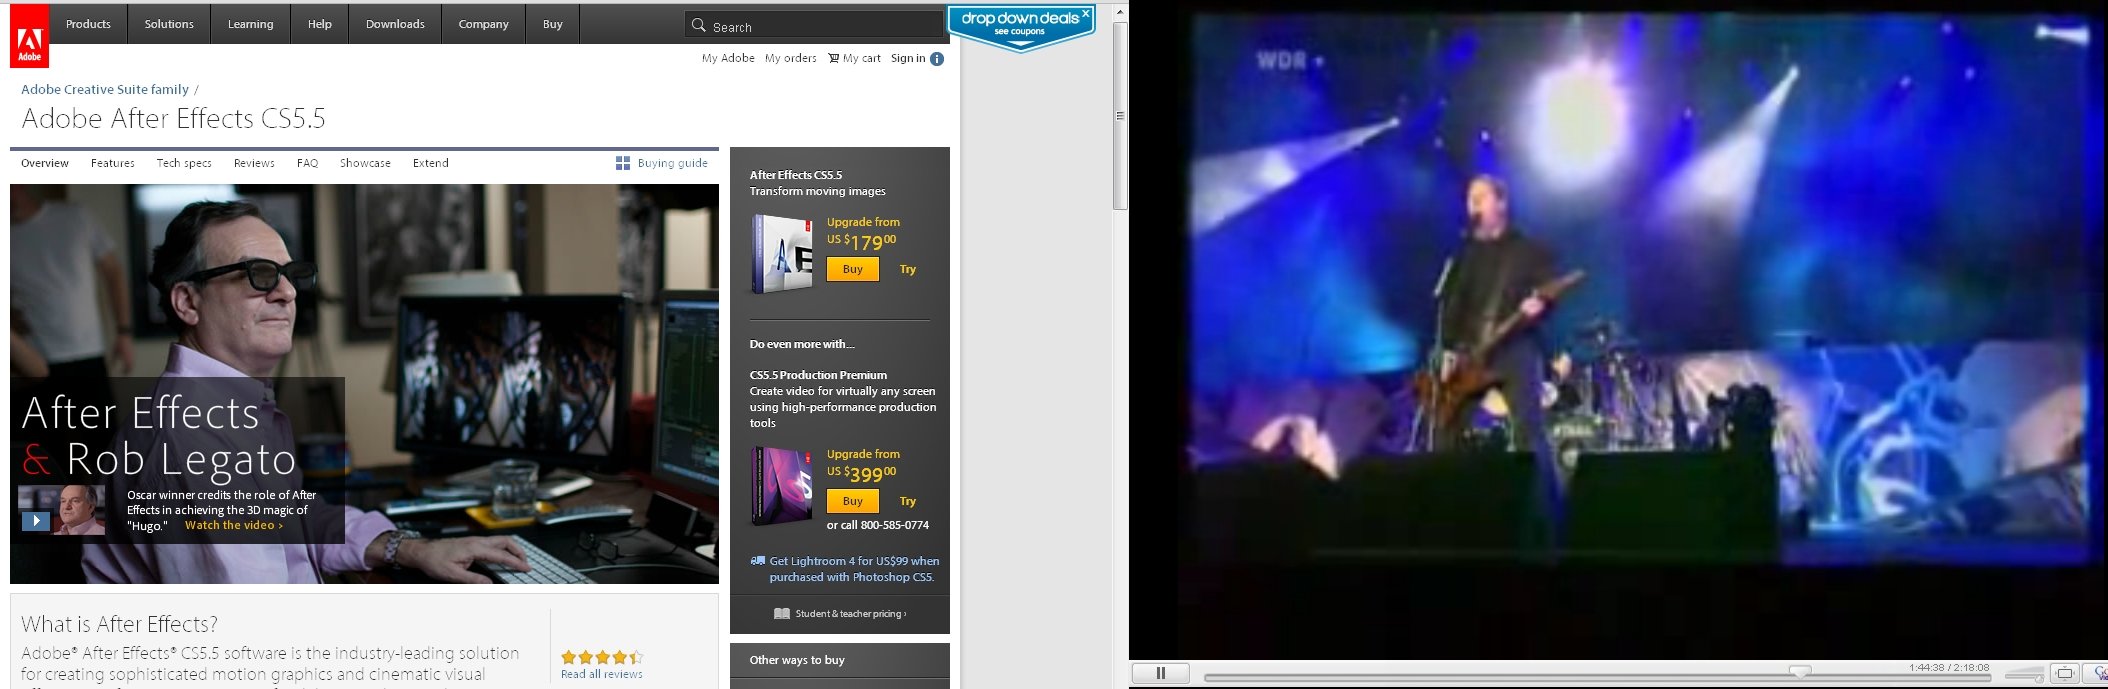Switch to the Features tab
This screenshot has width=2108, height=689.
coord(113,163)
